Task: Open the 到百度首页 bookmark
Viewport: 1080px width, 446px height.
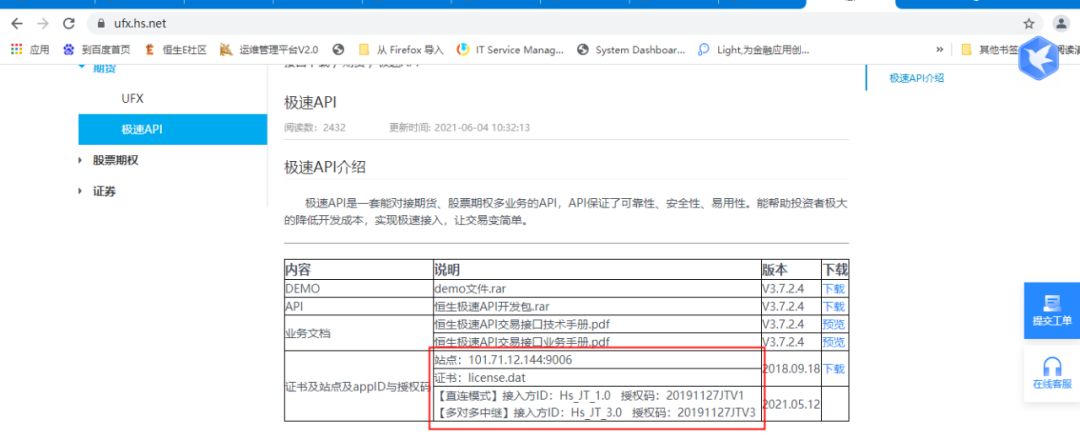Action: tap(97, 50)
